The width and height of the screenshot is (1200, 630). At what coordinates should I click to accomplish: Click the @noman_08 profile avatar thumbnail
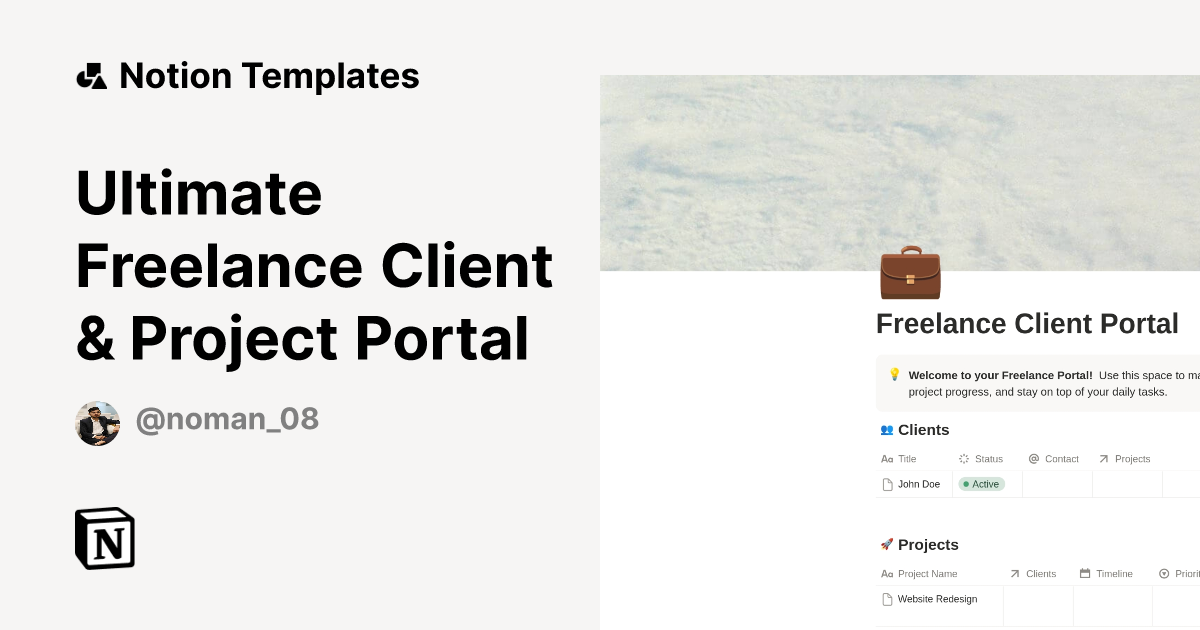[x=97, y=423]
